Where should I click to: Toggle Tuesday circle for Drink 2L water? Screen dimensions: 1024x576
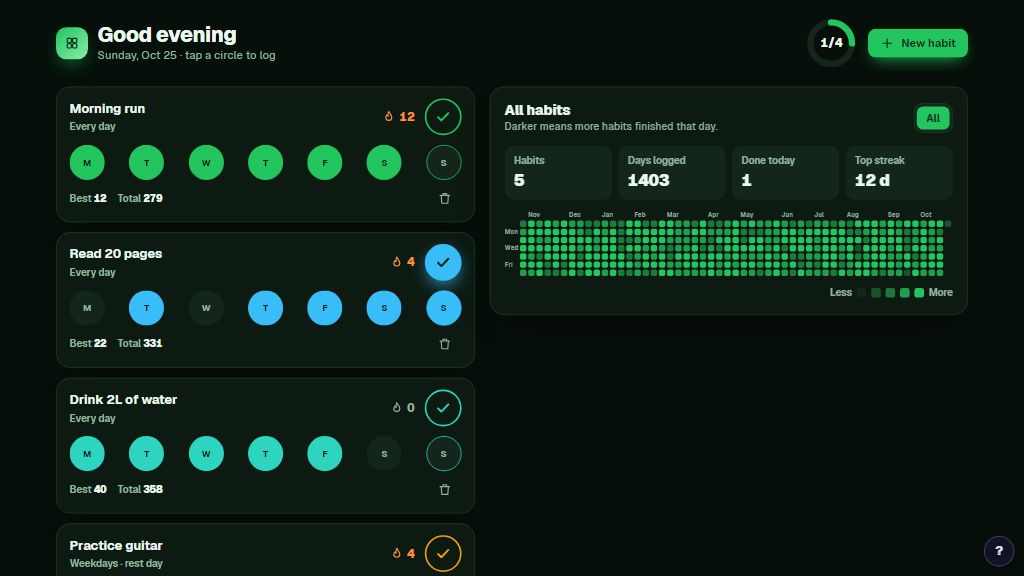coord(146,454)
